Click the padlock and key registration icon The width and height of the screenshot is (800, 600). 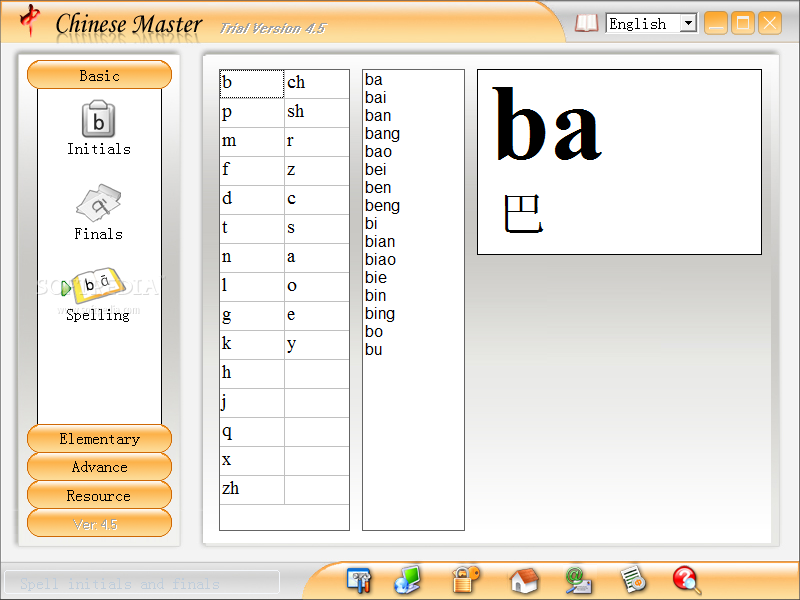point(466,580)
